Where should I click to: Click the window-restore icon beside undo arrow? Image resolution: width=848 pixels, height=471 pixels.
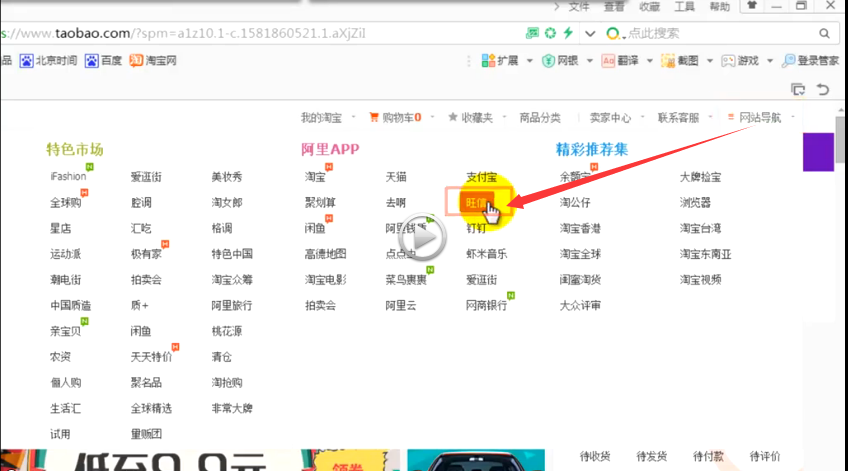(798, 89)
